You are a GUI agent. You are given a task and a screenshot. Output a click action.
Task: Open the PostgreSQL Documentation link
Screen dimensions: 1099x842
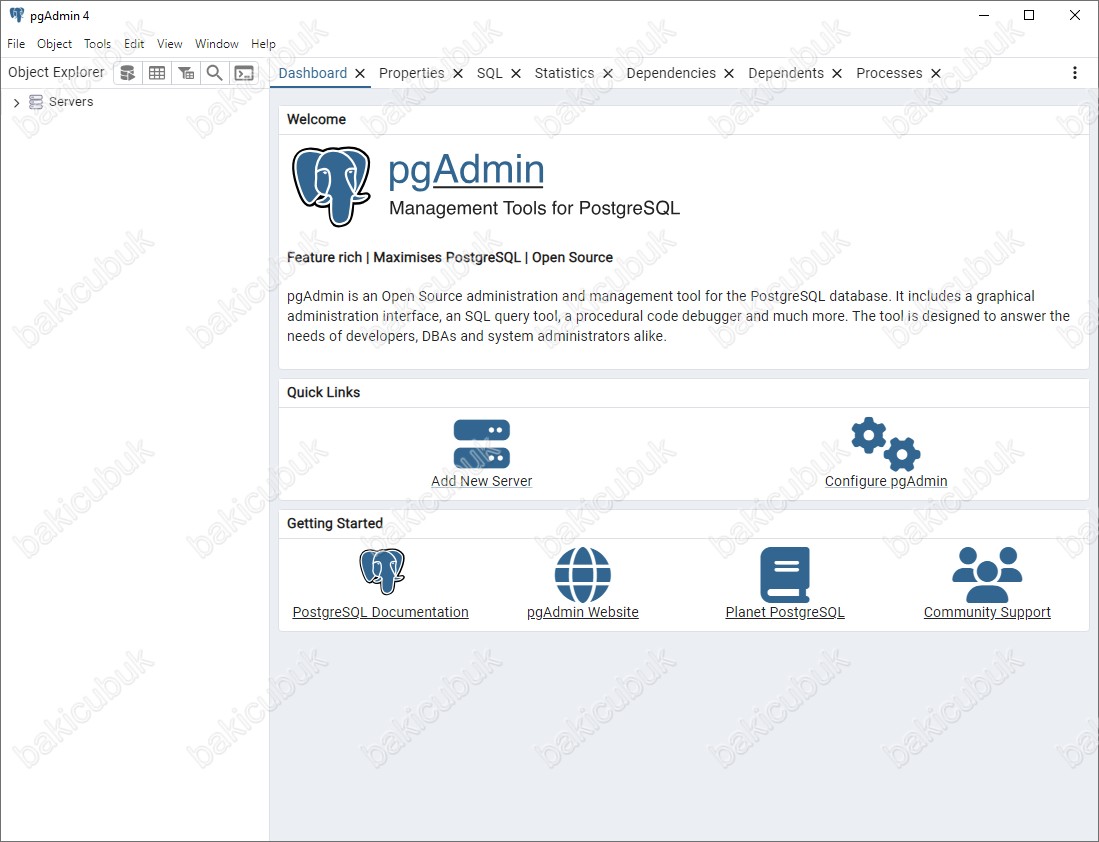(381, 612)
